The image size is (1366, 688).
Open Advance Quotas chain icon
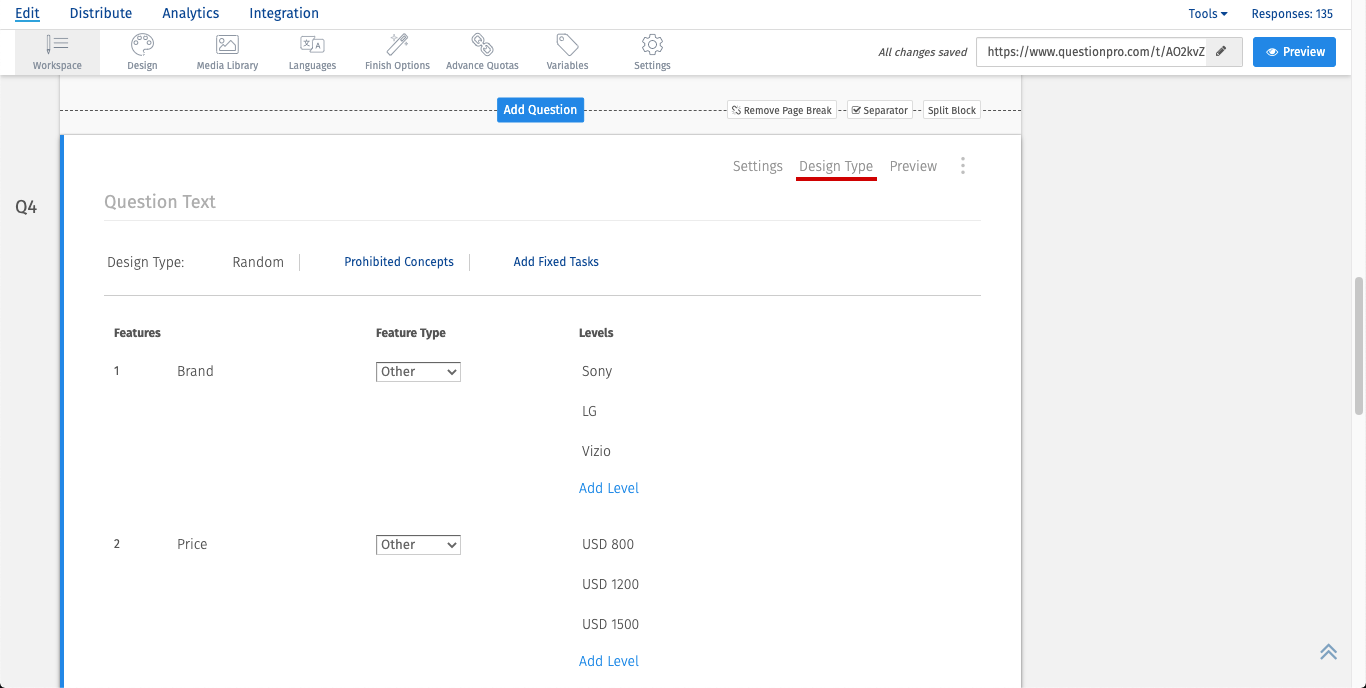pos(482,45)
